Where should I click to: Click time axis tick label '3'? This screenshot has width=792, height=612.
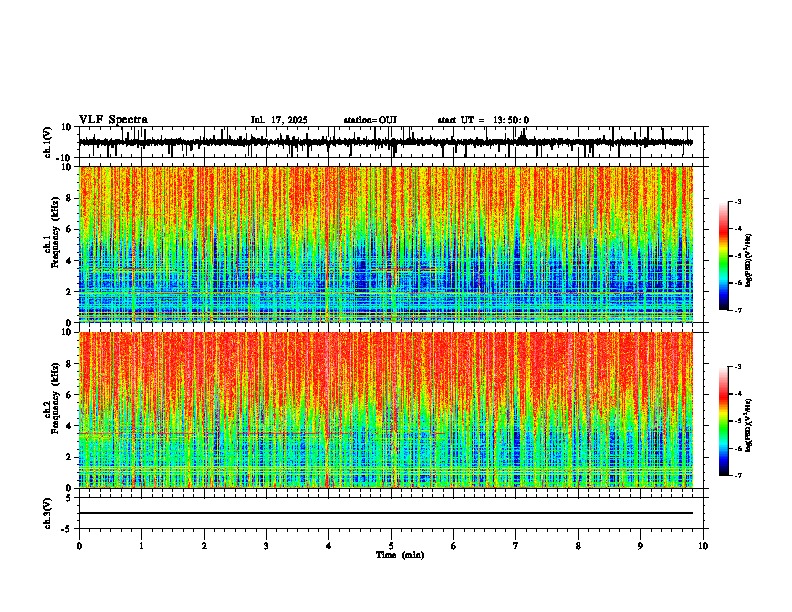pyautogui.click(x=266, y=546)
